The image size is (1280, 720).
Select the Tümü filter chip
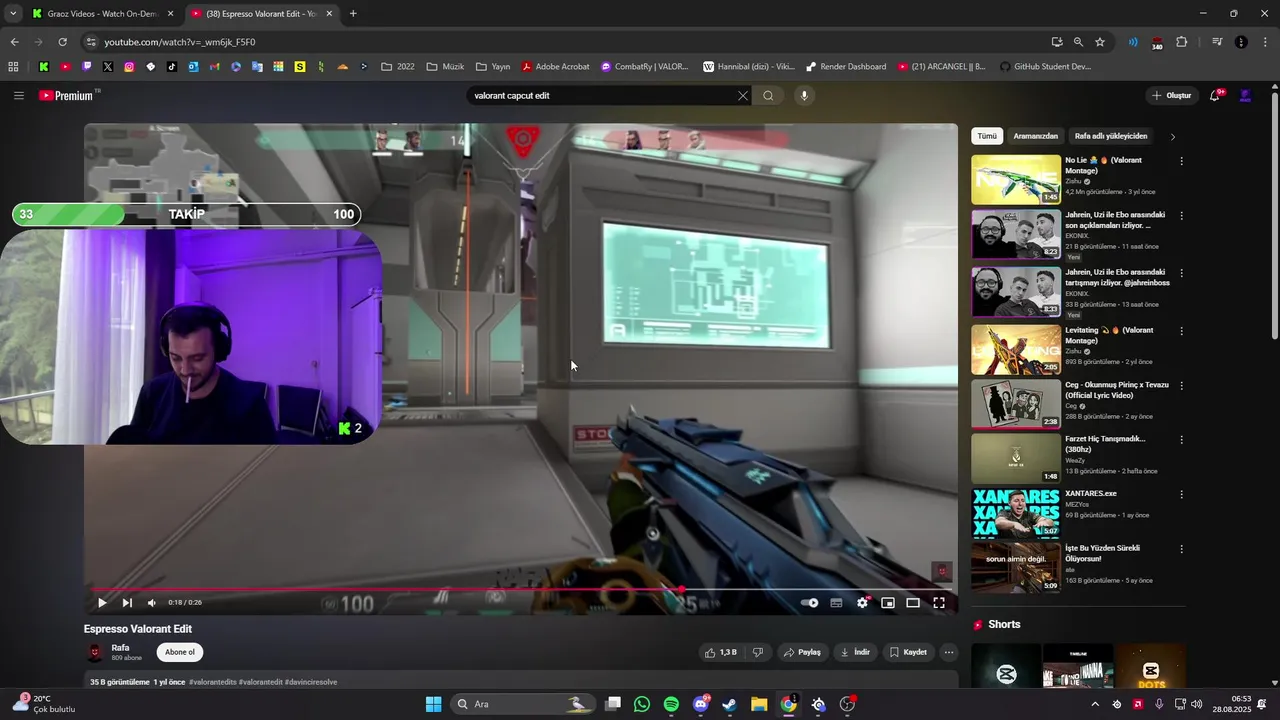[987, 136]
